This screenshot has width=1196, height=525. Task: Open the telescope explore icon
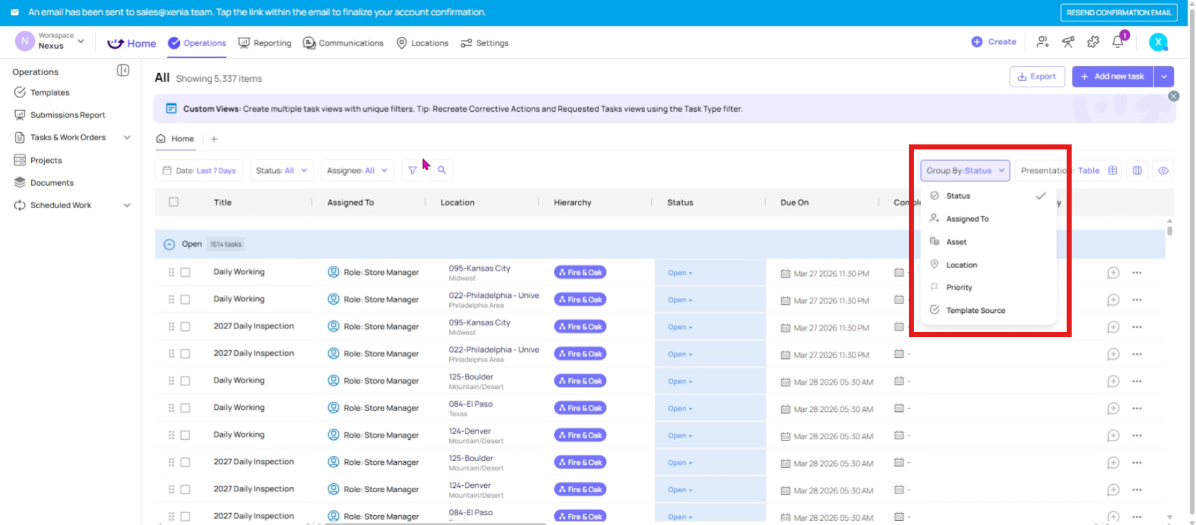tap(1068, 42)
